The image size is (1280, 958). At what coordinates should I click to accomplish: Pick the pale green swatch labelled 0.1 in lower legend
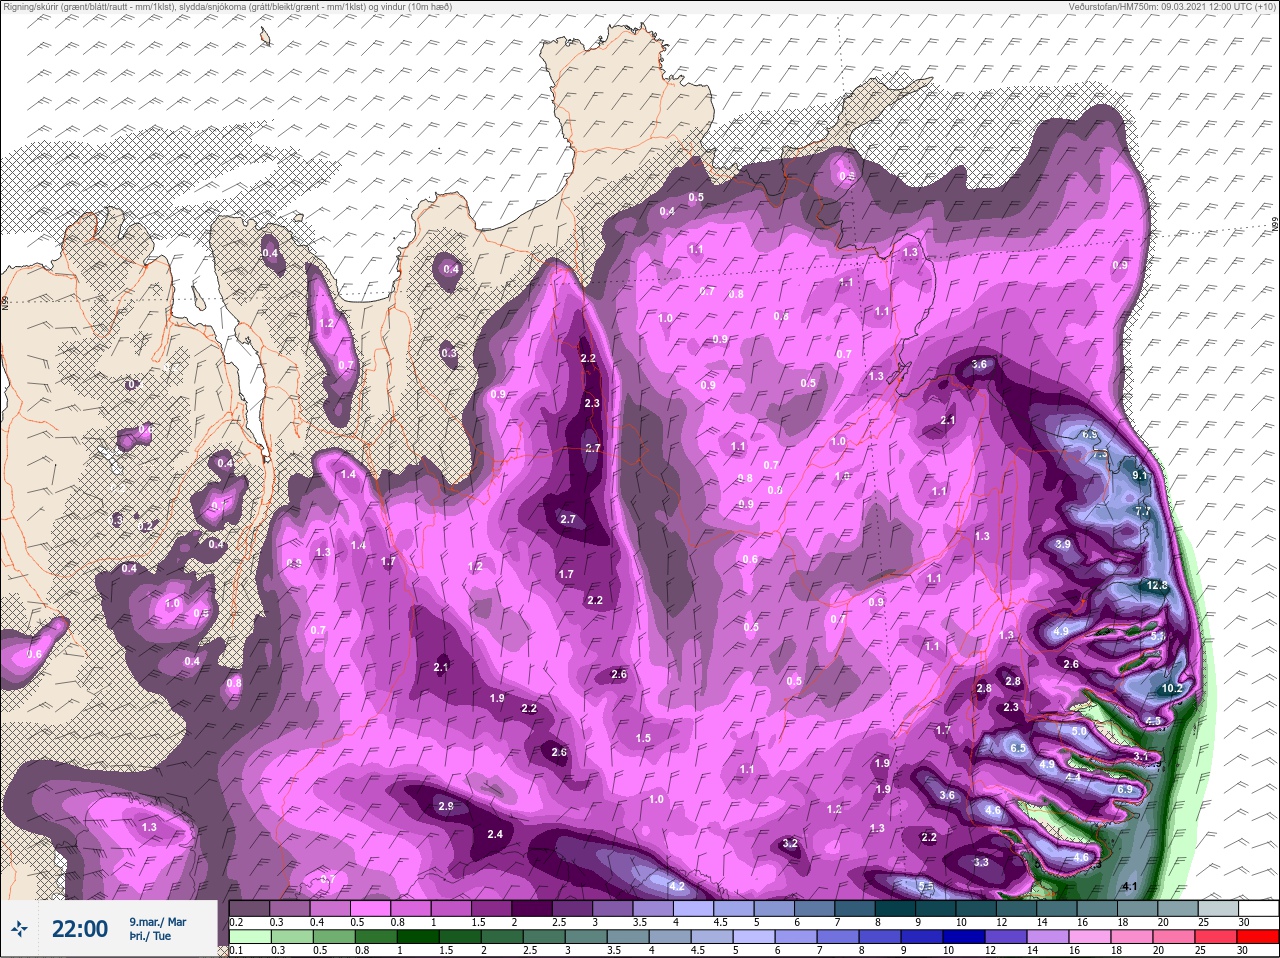[x=249, y=937]
